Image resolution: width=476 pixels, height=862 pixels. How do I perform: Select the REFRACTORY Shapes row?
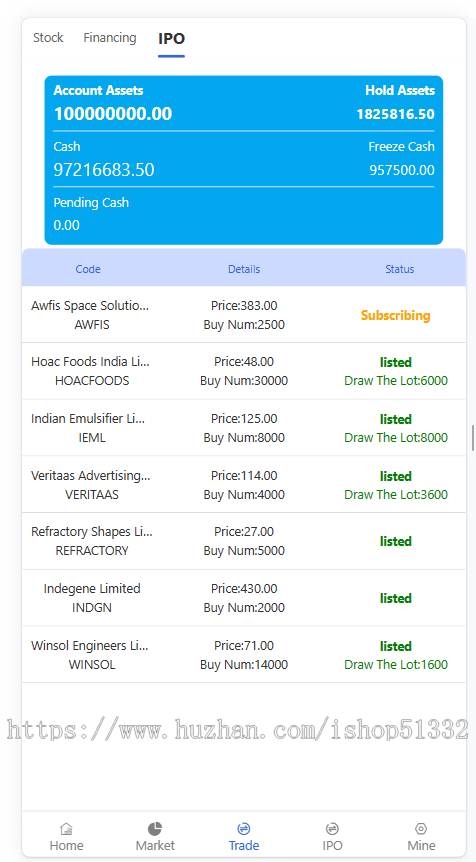pyautogui.click(x=243, y=541)
